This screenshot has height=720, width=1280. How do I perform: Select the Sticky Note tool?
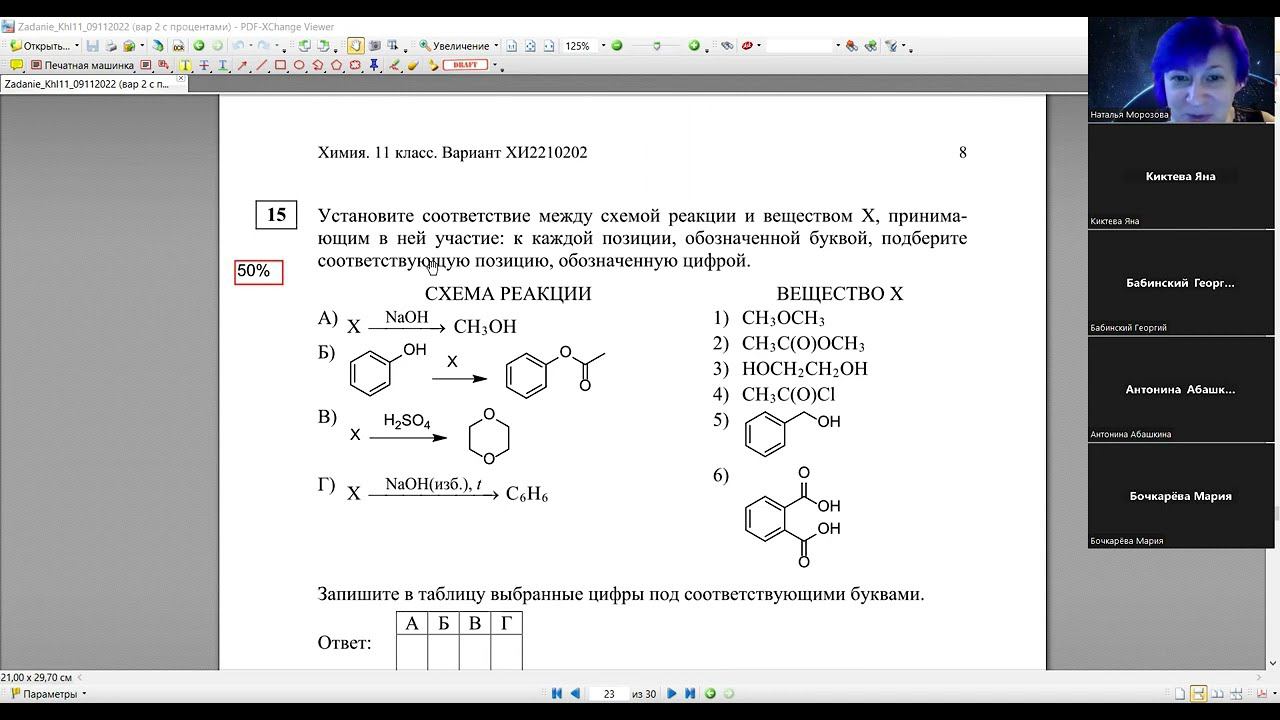coord(17,65)
